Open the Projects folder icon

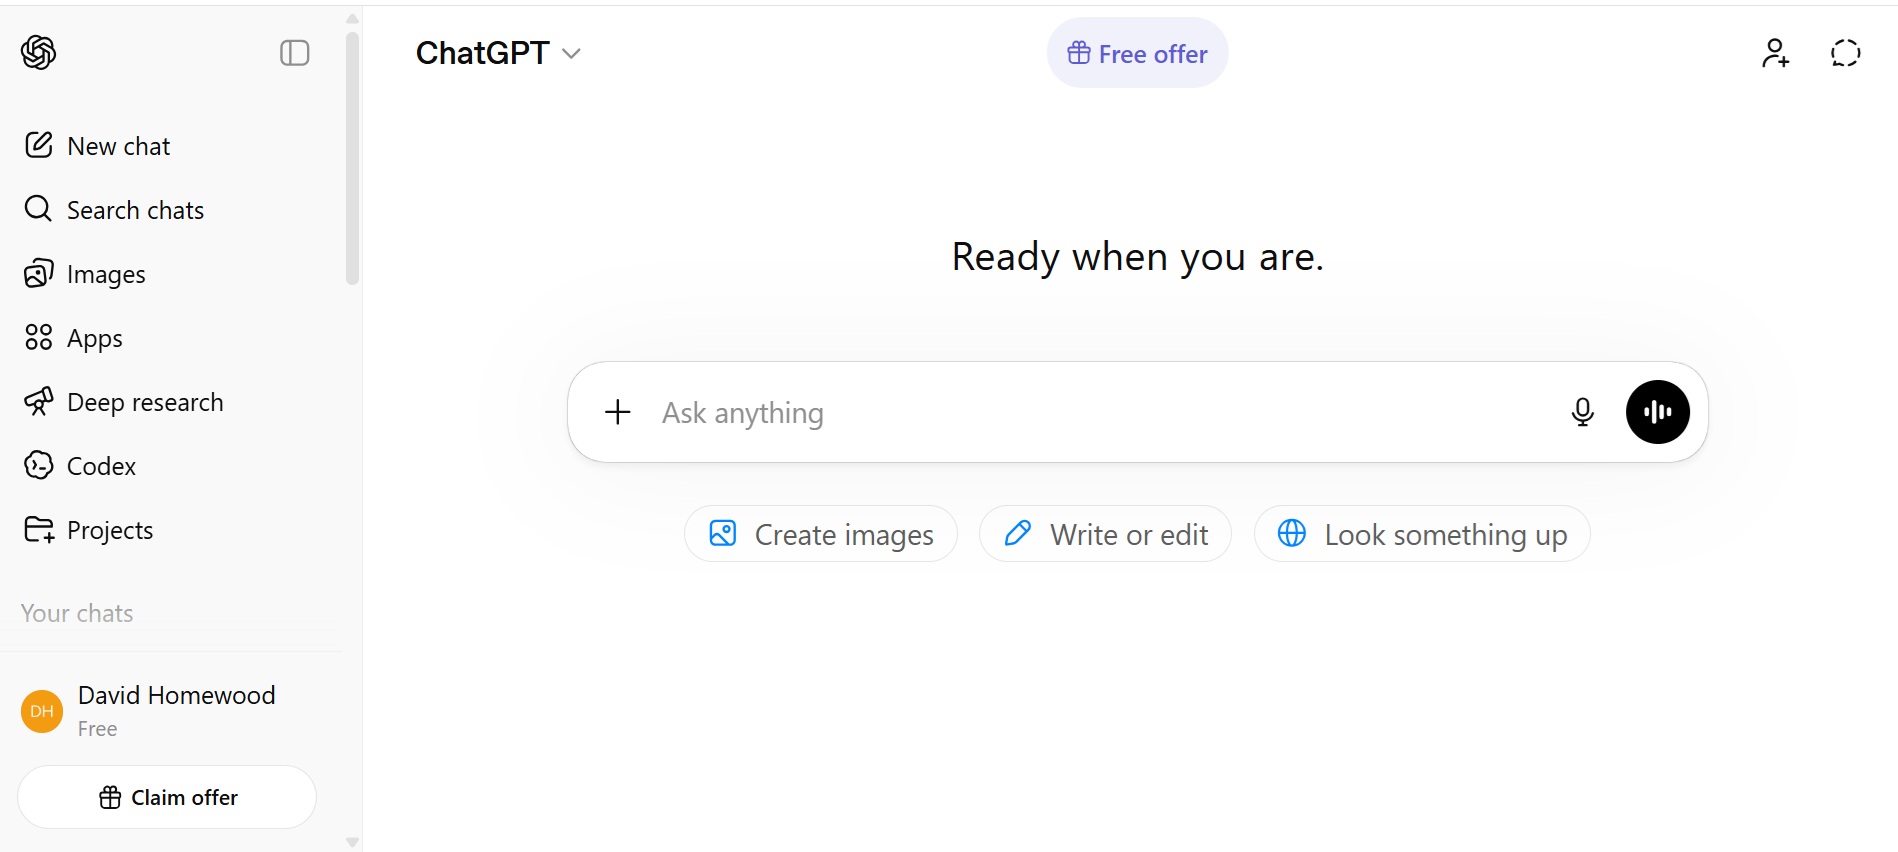38,530
